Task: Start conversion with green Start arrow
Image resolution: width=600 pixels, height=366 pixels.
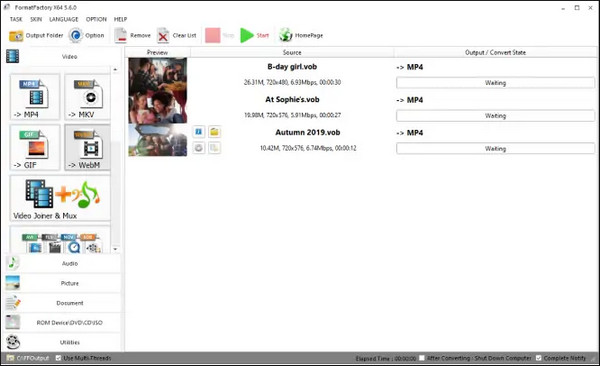Action: (247, 36)
